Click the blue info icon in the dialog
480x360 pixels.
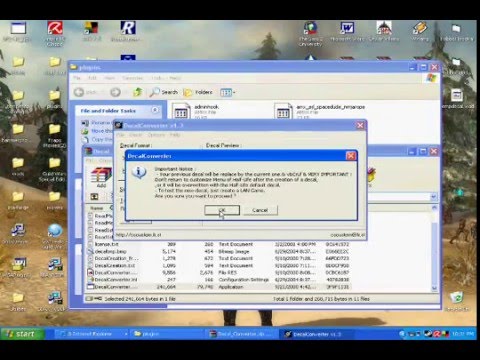pyautogui.click(x=139, y=172)
